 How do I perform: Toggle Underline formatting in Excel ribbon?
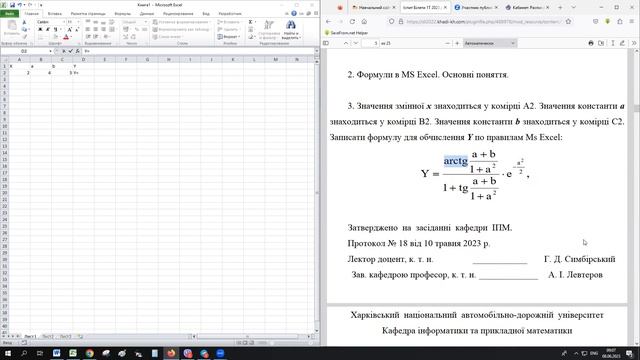(56, 29)
